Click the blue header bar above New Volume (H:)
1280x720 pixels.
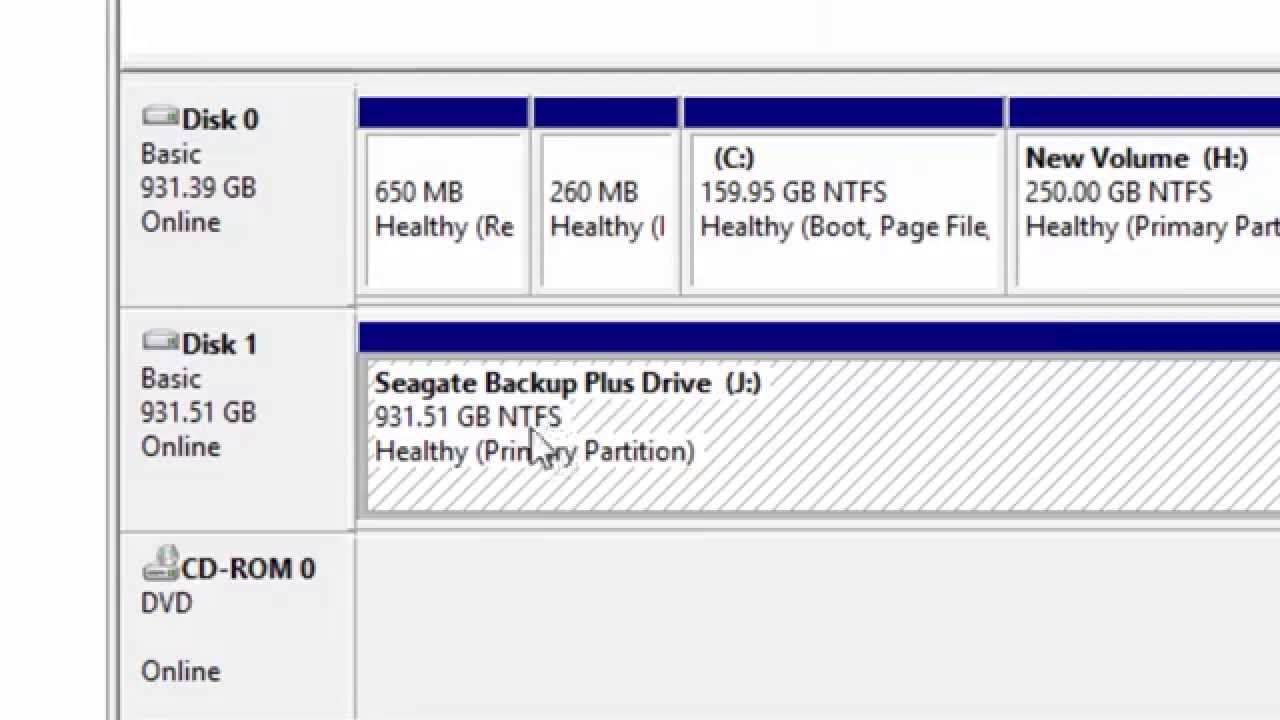pos(1144,112)
